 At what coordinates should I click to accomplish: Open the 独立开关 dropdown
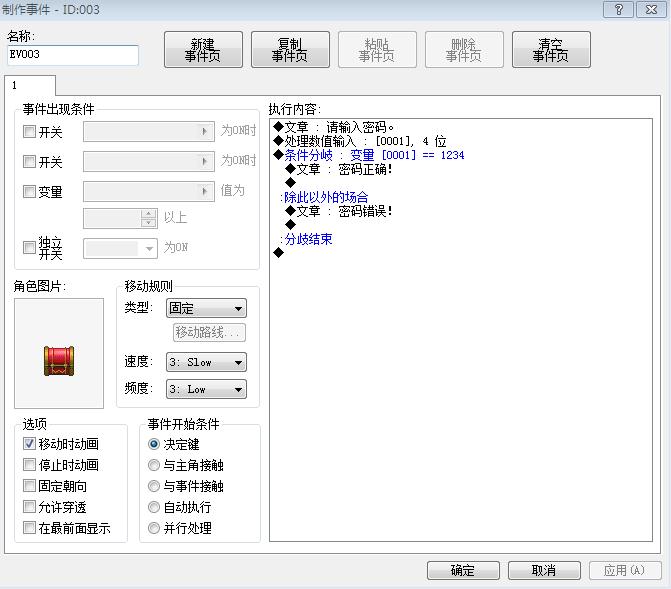120,248
